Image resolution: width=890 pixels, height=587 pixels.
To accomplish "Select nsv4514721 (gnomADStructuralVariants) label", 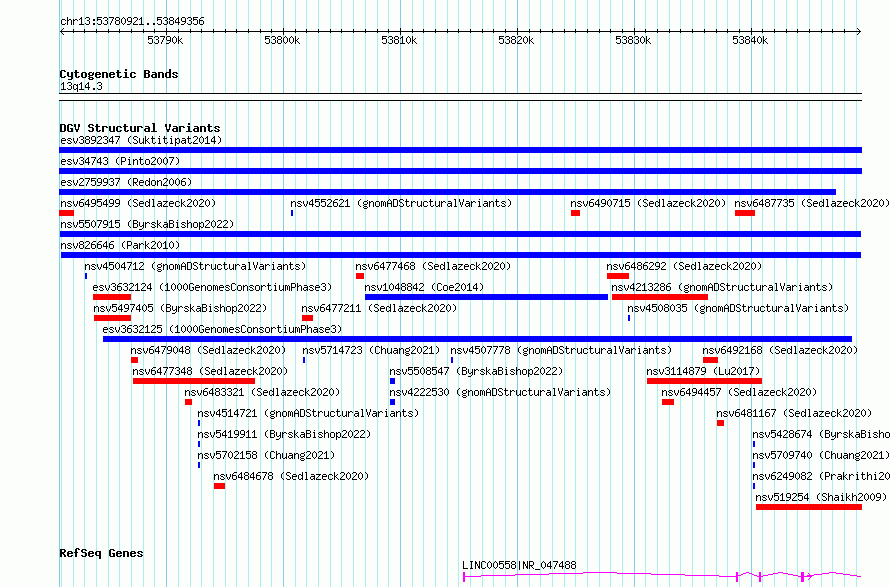I will point(308,413).
